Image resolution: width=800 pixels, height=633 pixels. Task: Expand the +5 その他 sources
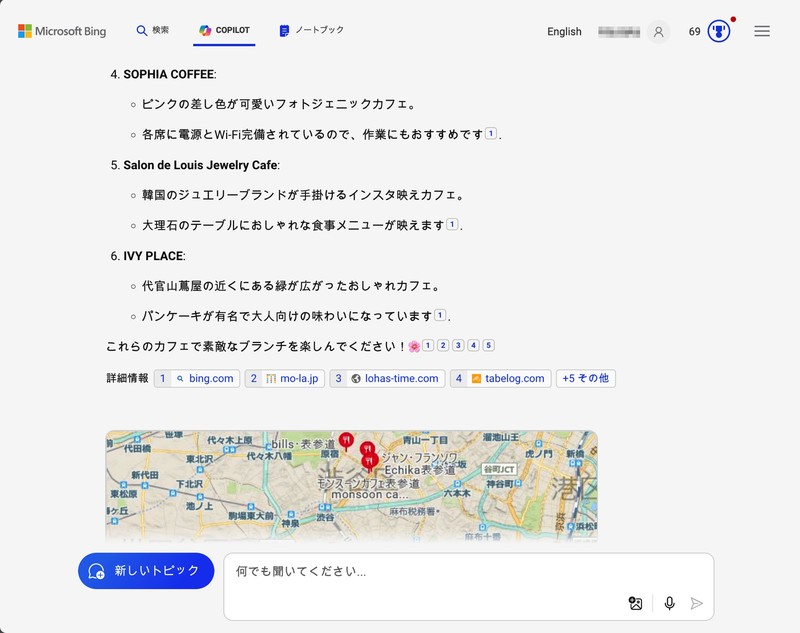586,378
